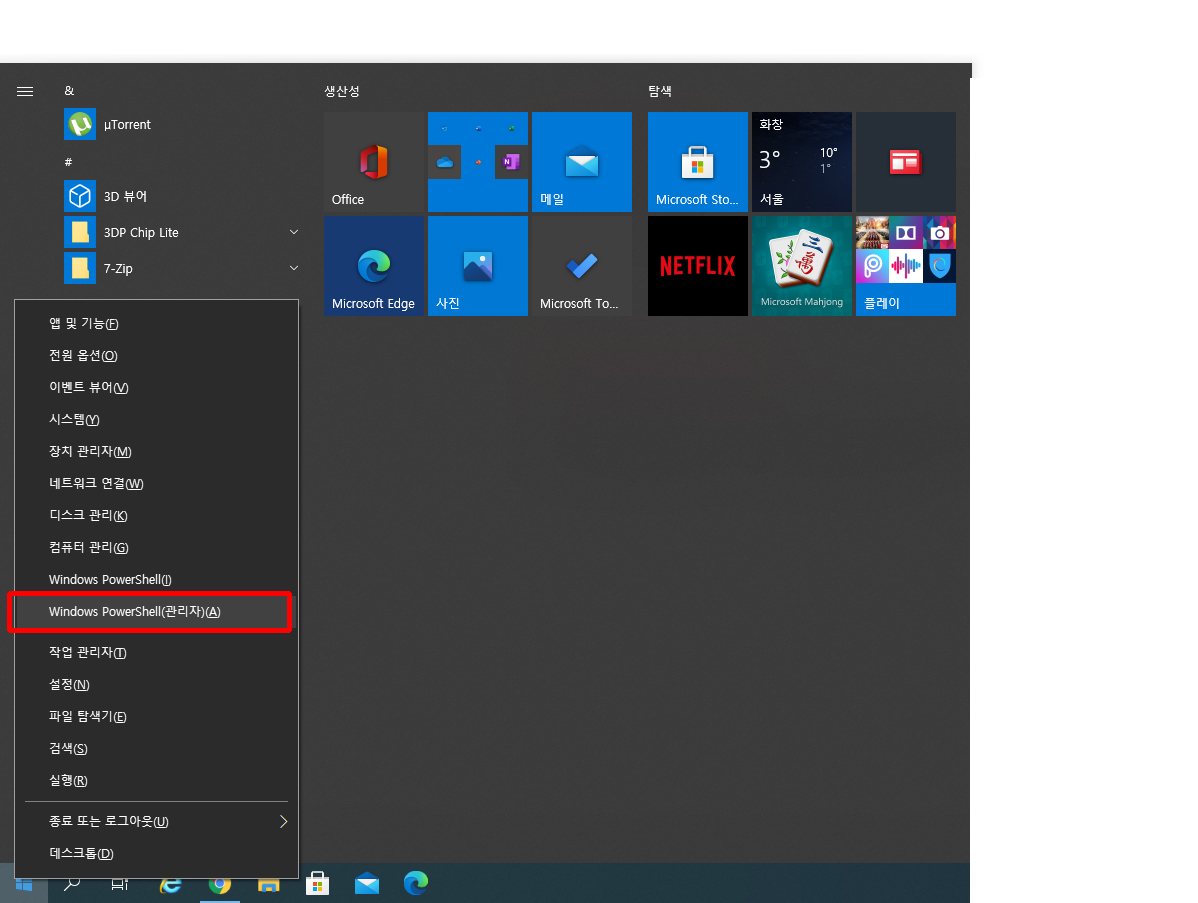Open the Microsoft Mahjong tile
Image resolution: width=1198 pixels, height=903 pixels.
pyautogui.click(x=801, y=266)
